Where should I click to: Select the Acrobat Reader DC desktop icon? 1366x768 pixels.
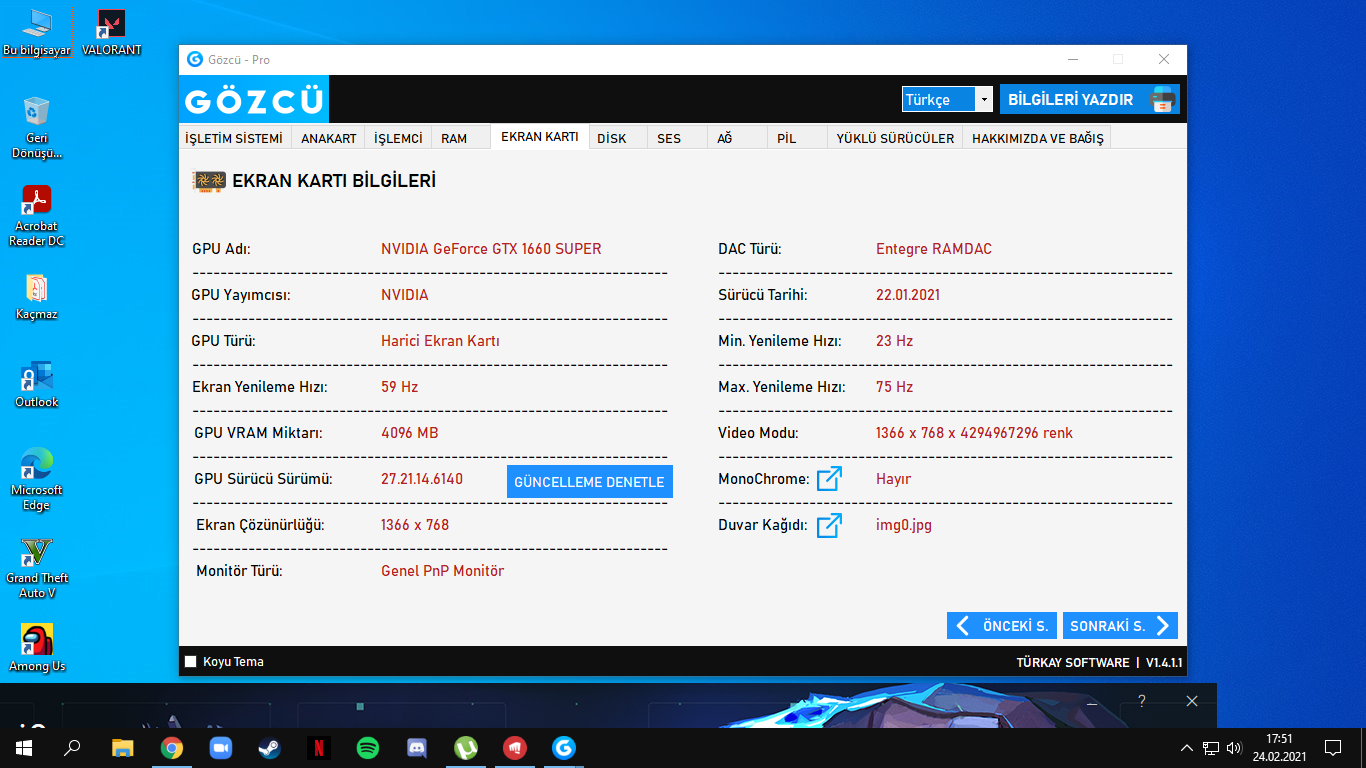37,216
